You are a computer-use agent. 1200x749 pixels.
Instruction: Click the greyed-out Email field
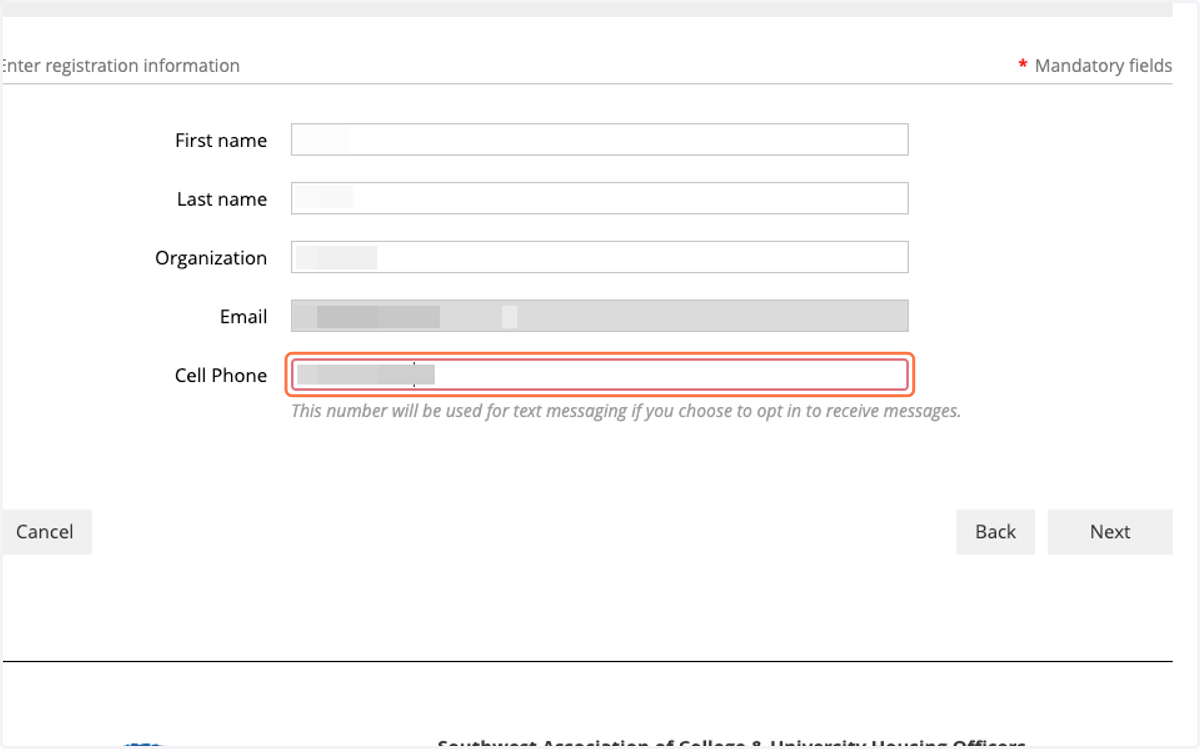point(599,316)
